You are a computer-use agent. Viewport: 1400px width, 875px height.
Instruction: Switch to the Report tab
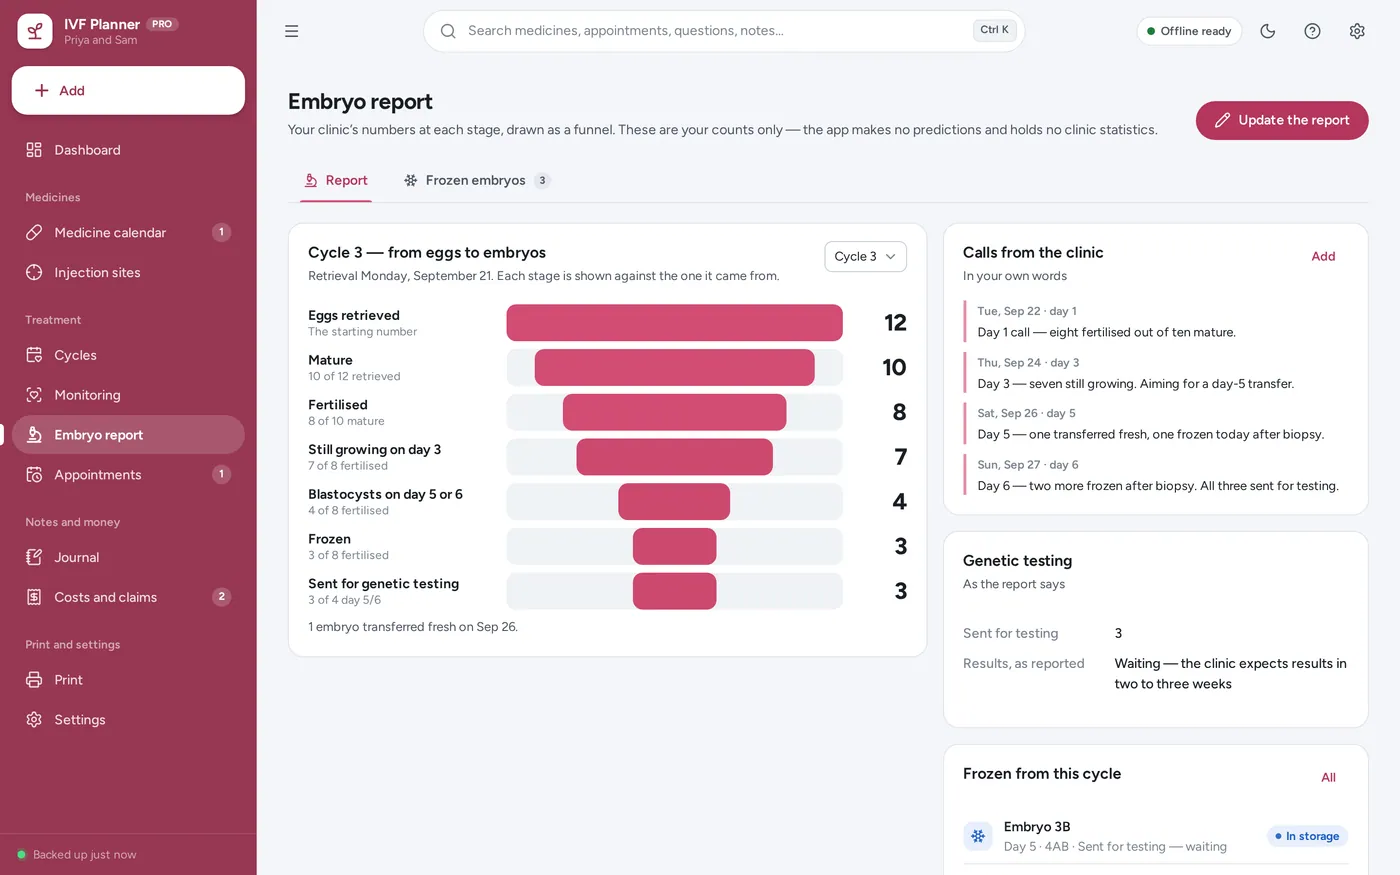coord(336,181)
